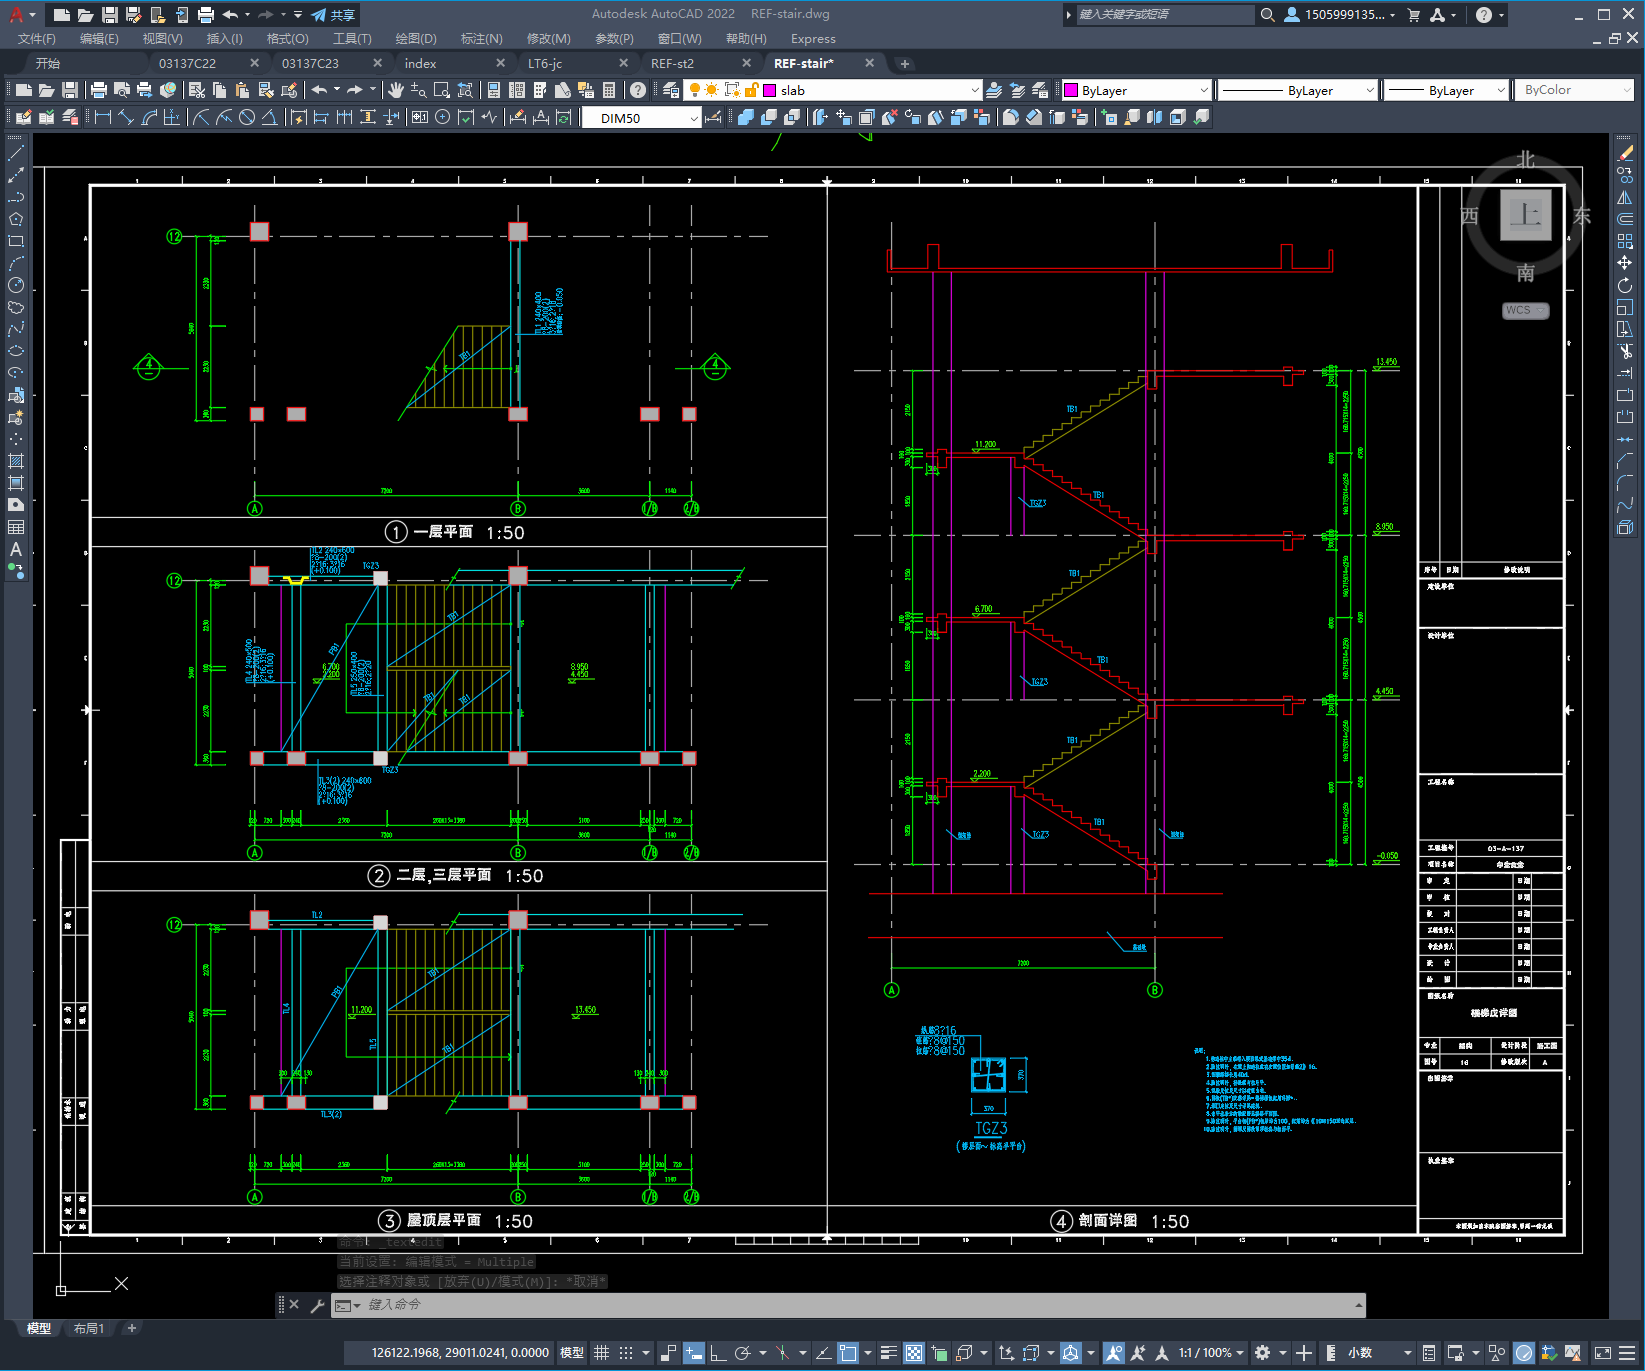Click the Make Object's Layer Current icon
1645x1371 pixels.
995,90
